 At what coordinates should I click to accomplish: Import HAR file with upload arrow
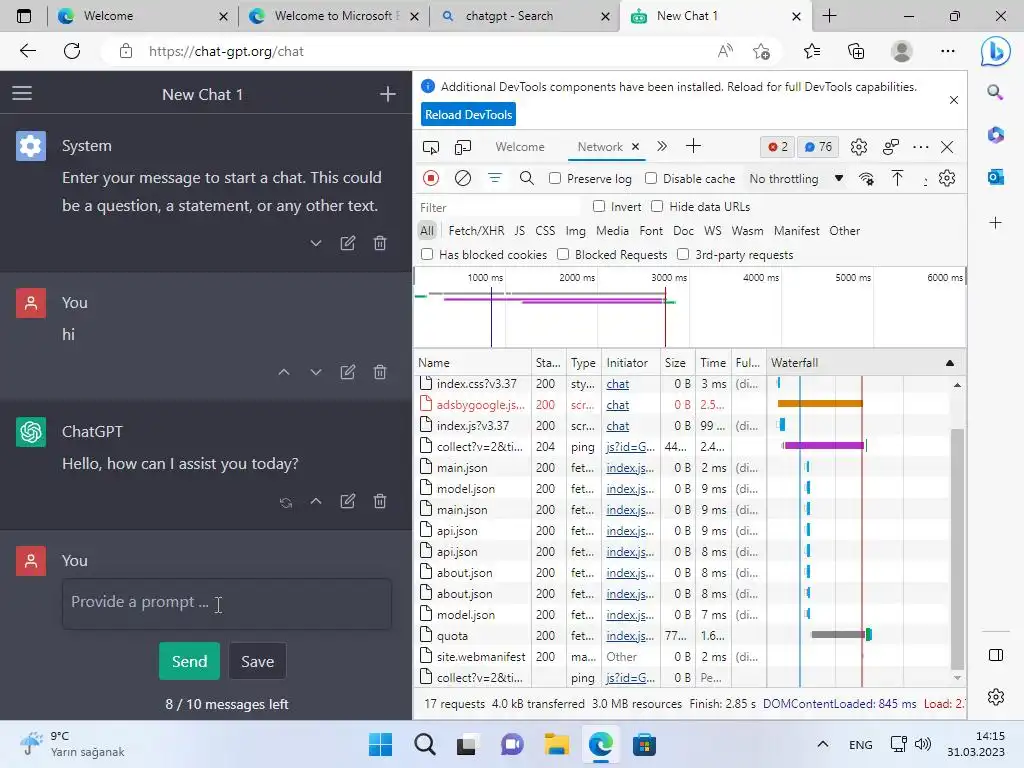tap(897, 178)
